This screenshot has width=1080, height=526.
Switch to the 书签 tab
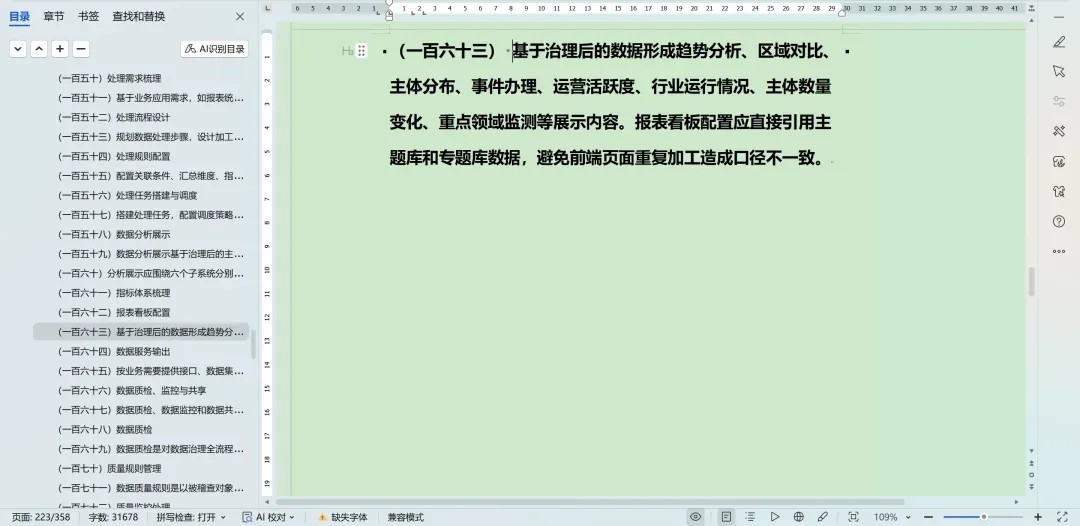(88, 17)
